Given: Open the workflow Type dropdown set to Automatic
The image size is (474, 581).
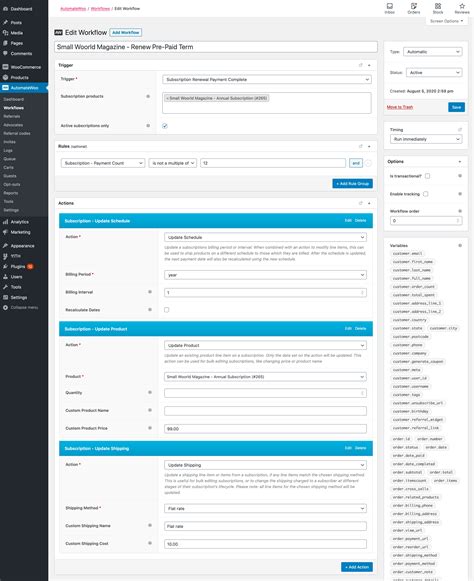Looking at the screenshot, I should pos(432,52).
